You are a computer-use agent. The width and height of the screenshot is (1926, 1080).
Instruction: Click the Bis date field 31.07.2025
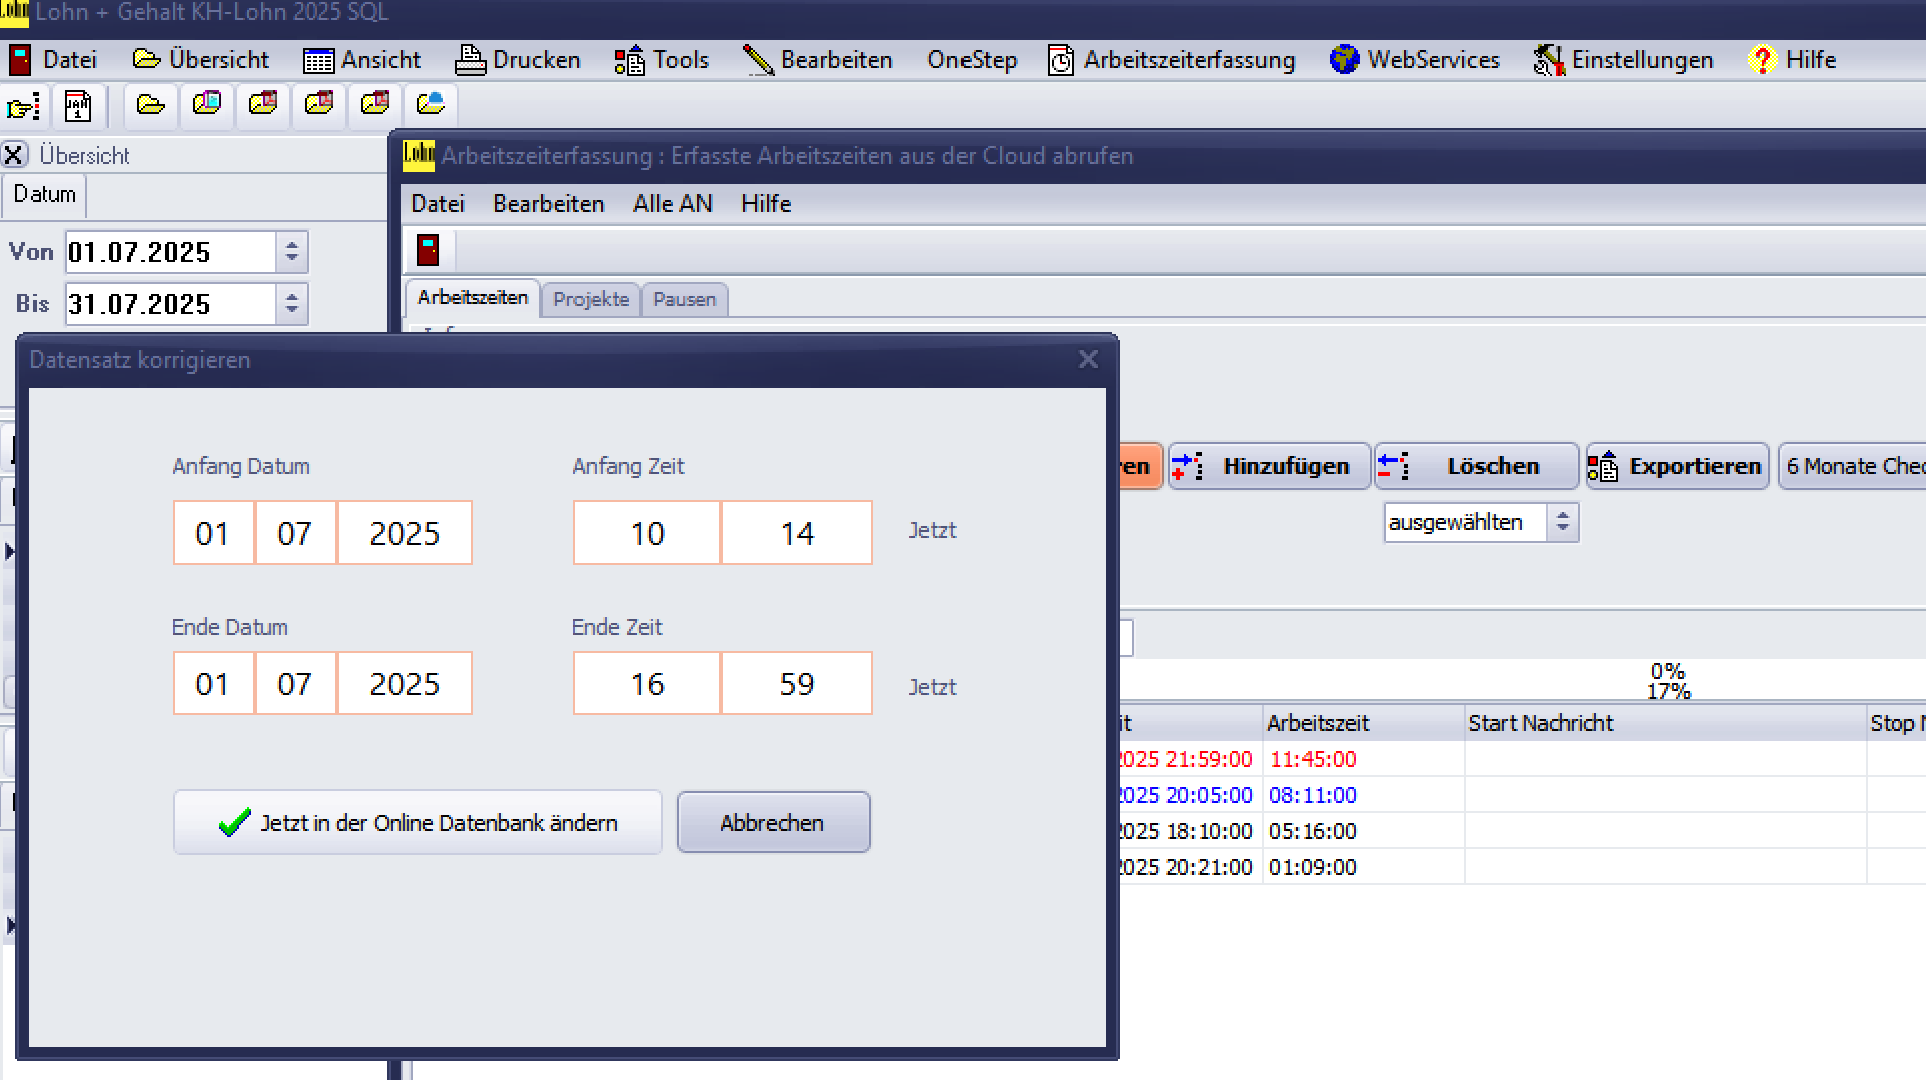pos(171,304)
